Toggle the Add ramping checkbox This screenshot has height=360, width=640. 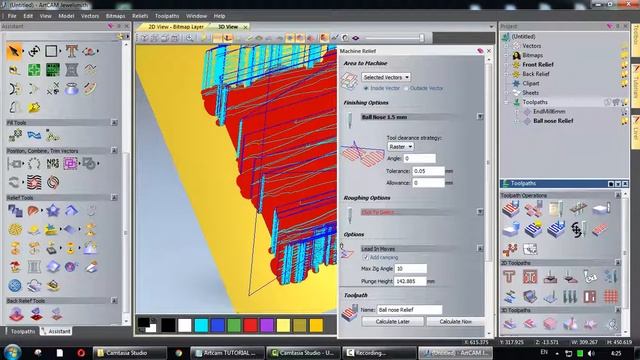[366, 258]
